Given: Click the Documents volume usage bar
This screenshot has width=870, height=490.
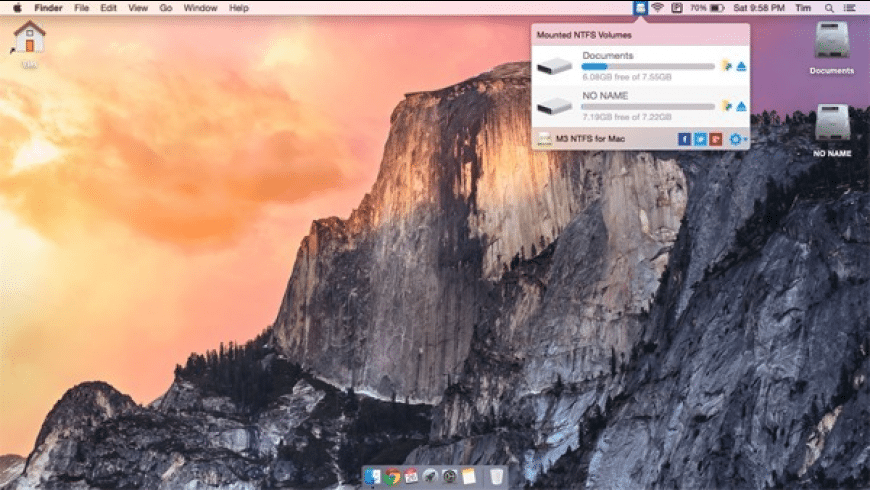Looking at the screenshot, I should (648, 67).
